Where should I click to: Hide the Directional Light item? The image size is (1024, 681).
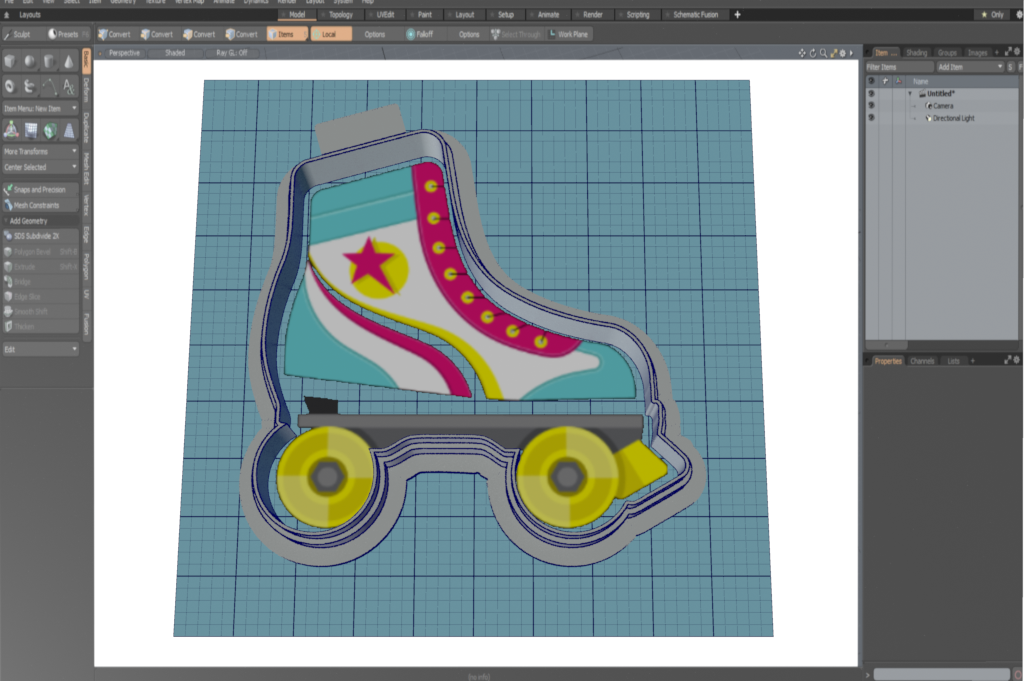[x=871, y=118]
